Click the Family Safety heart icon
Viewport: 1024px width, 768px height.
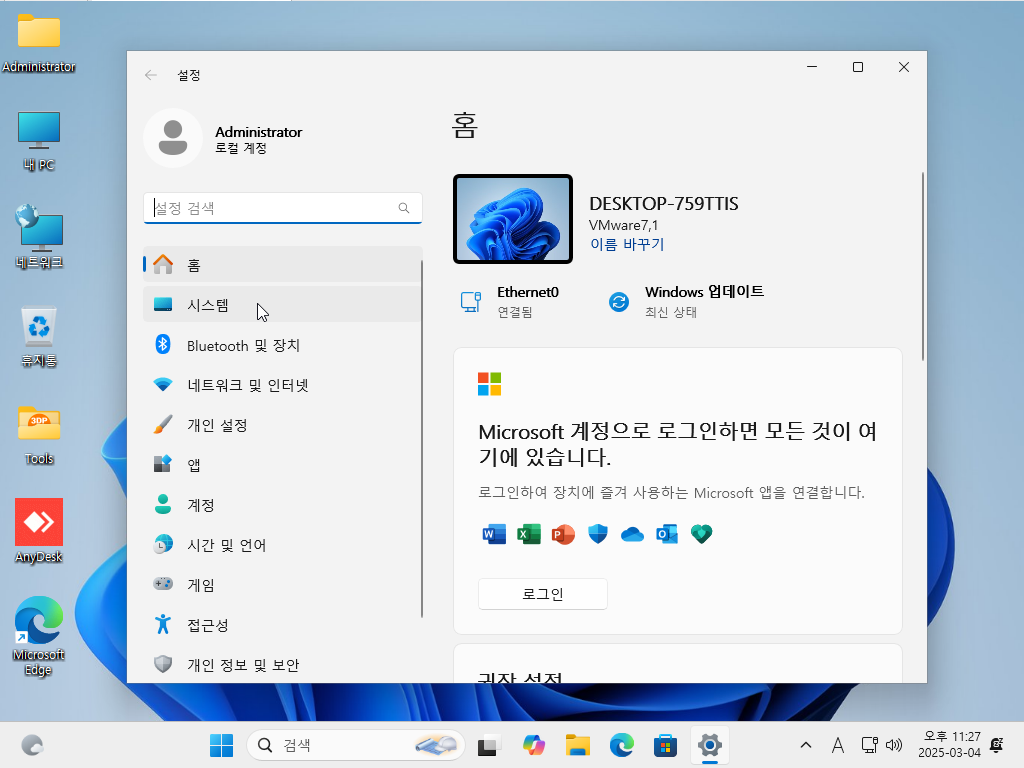pos(701,534)
